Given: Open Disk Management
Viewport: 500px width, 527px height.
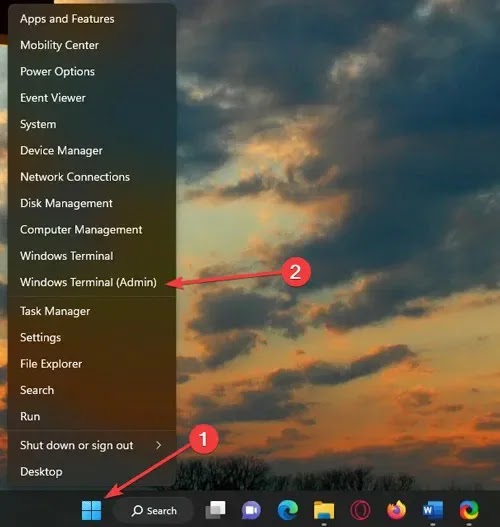Looking at the screenshot, I should [x=91, y=203].
